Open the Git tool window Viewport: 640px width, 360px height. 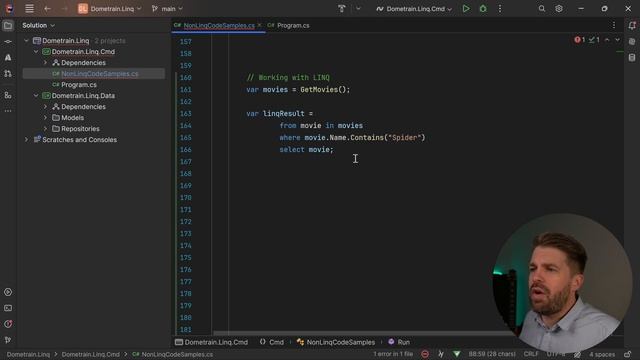[x=8, y=340]
